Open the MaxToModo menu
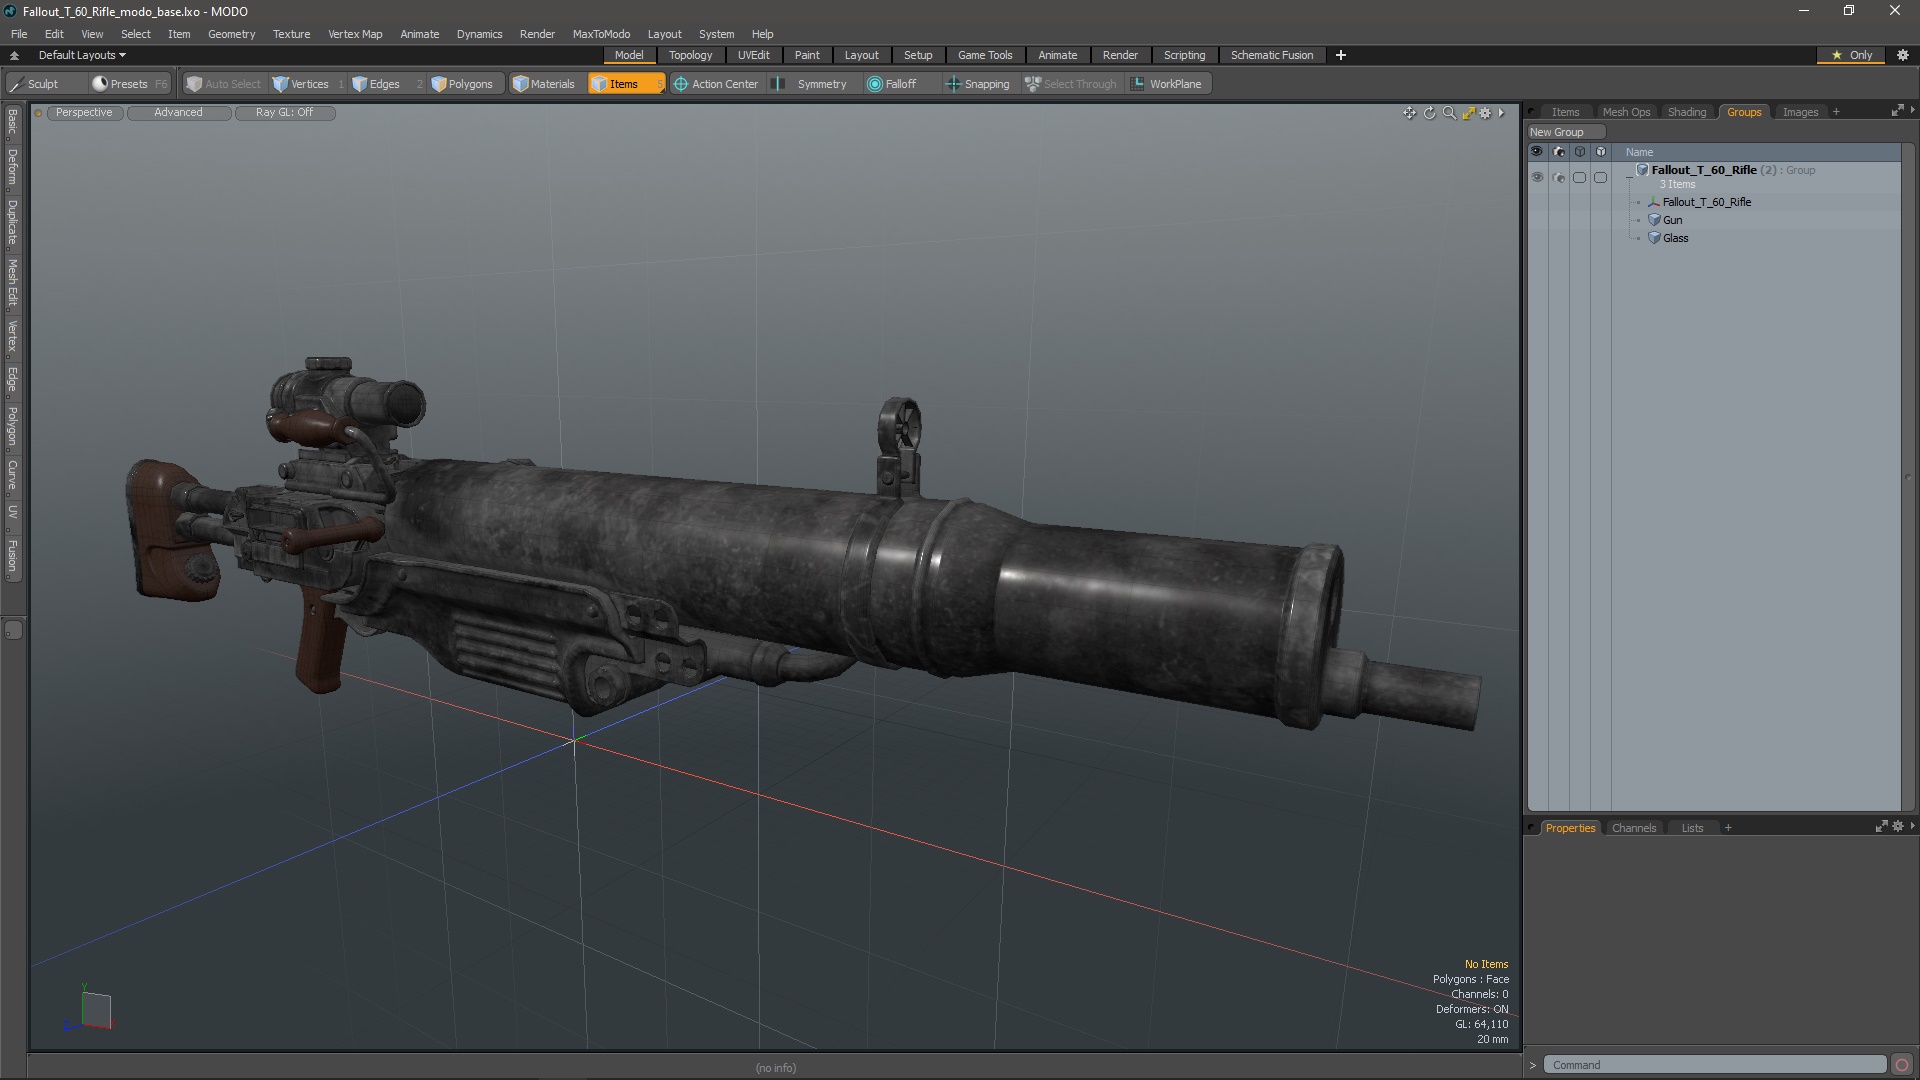 tap(601, 34)
